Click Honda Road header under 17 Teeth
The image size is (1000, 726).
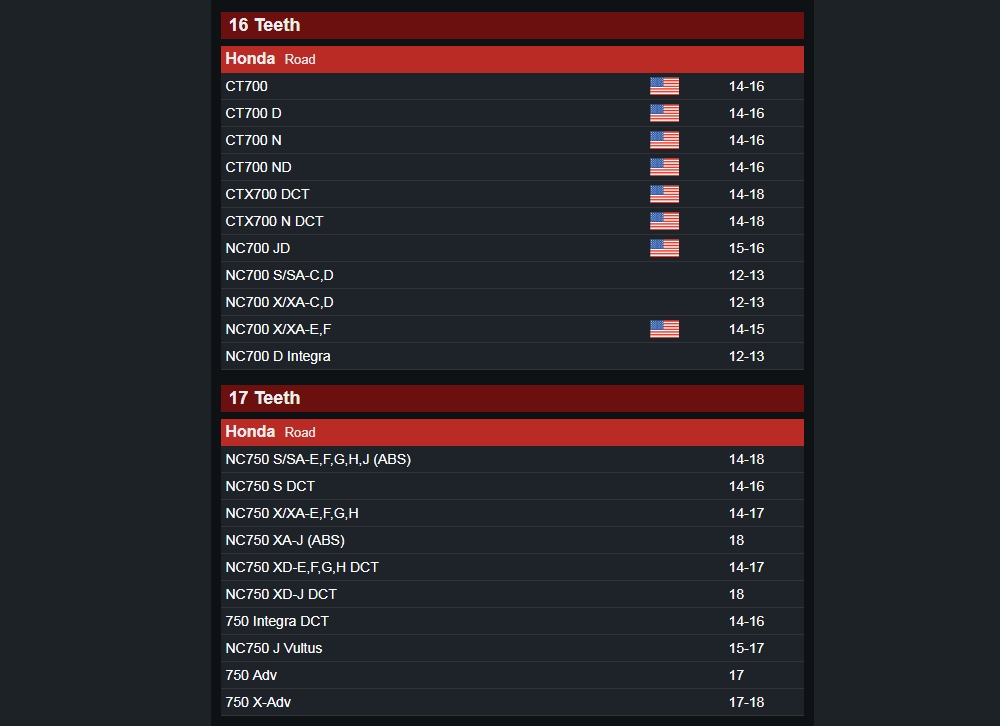(512, 433)
